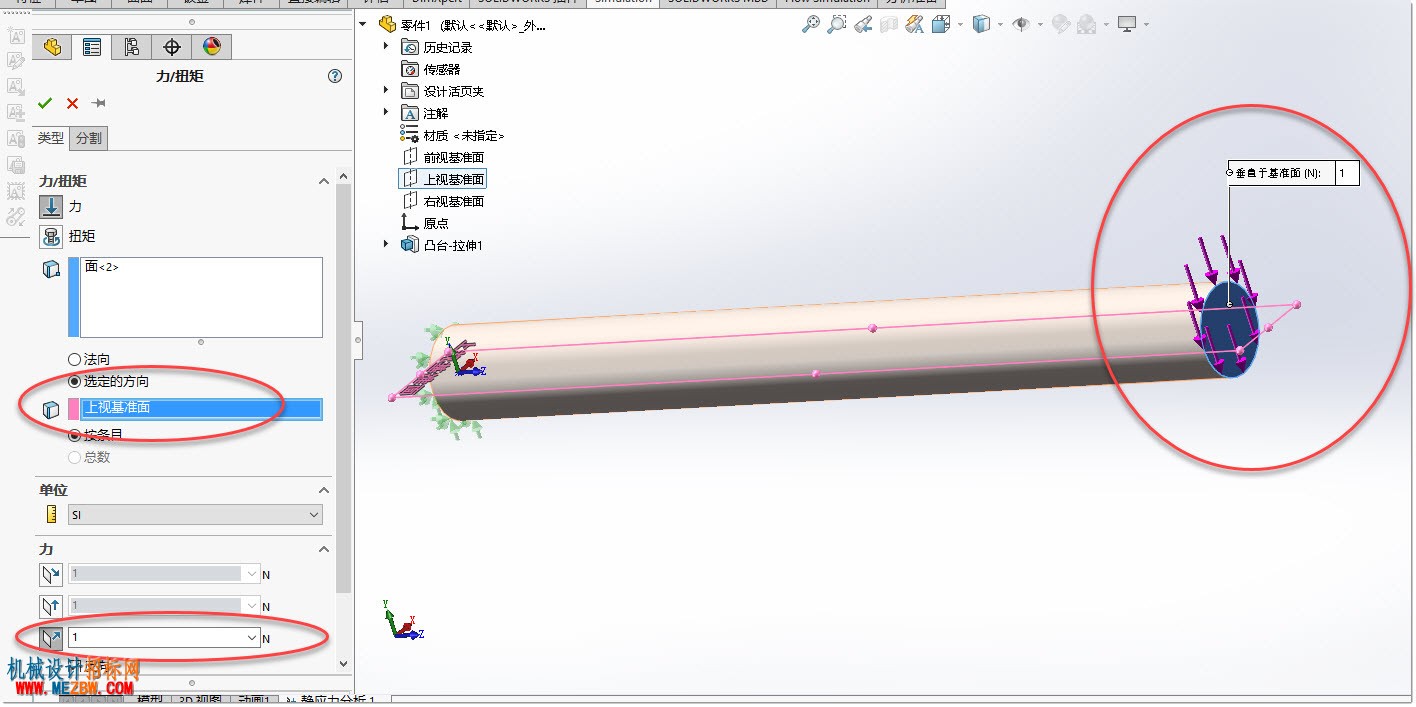Switch to the 分割 tab

point(89,139)
